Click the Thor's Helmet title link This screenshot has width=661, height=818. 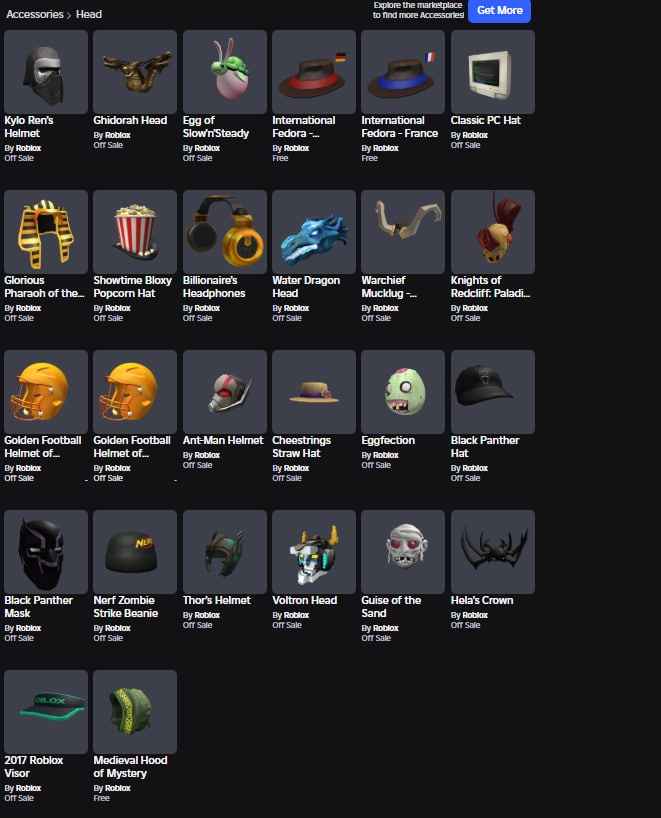(217, 600)
